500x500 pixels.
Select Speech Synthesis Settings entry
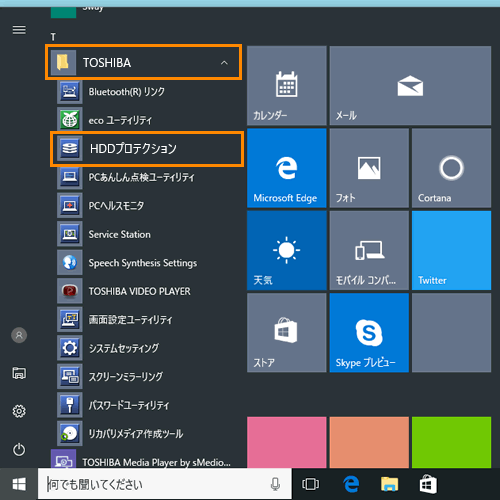tap(147, 263)
